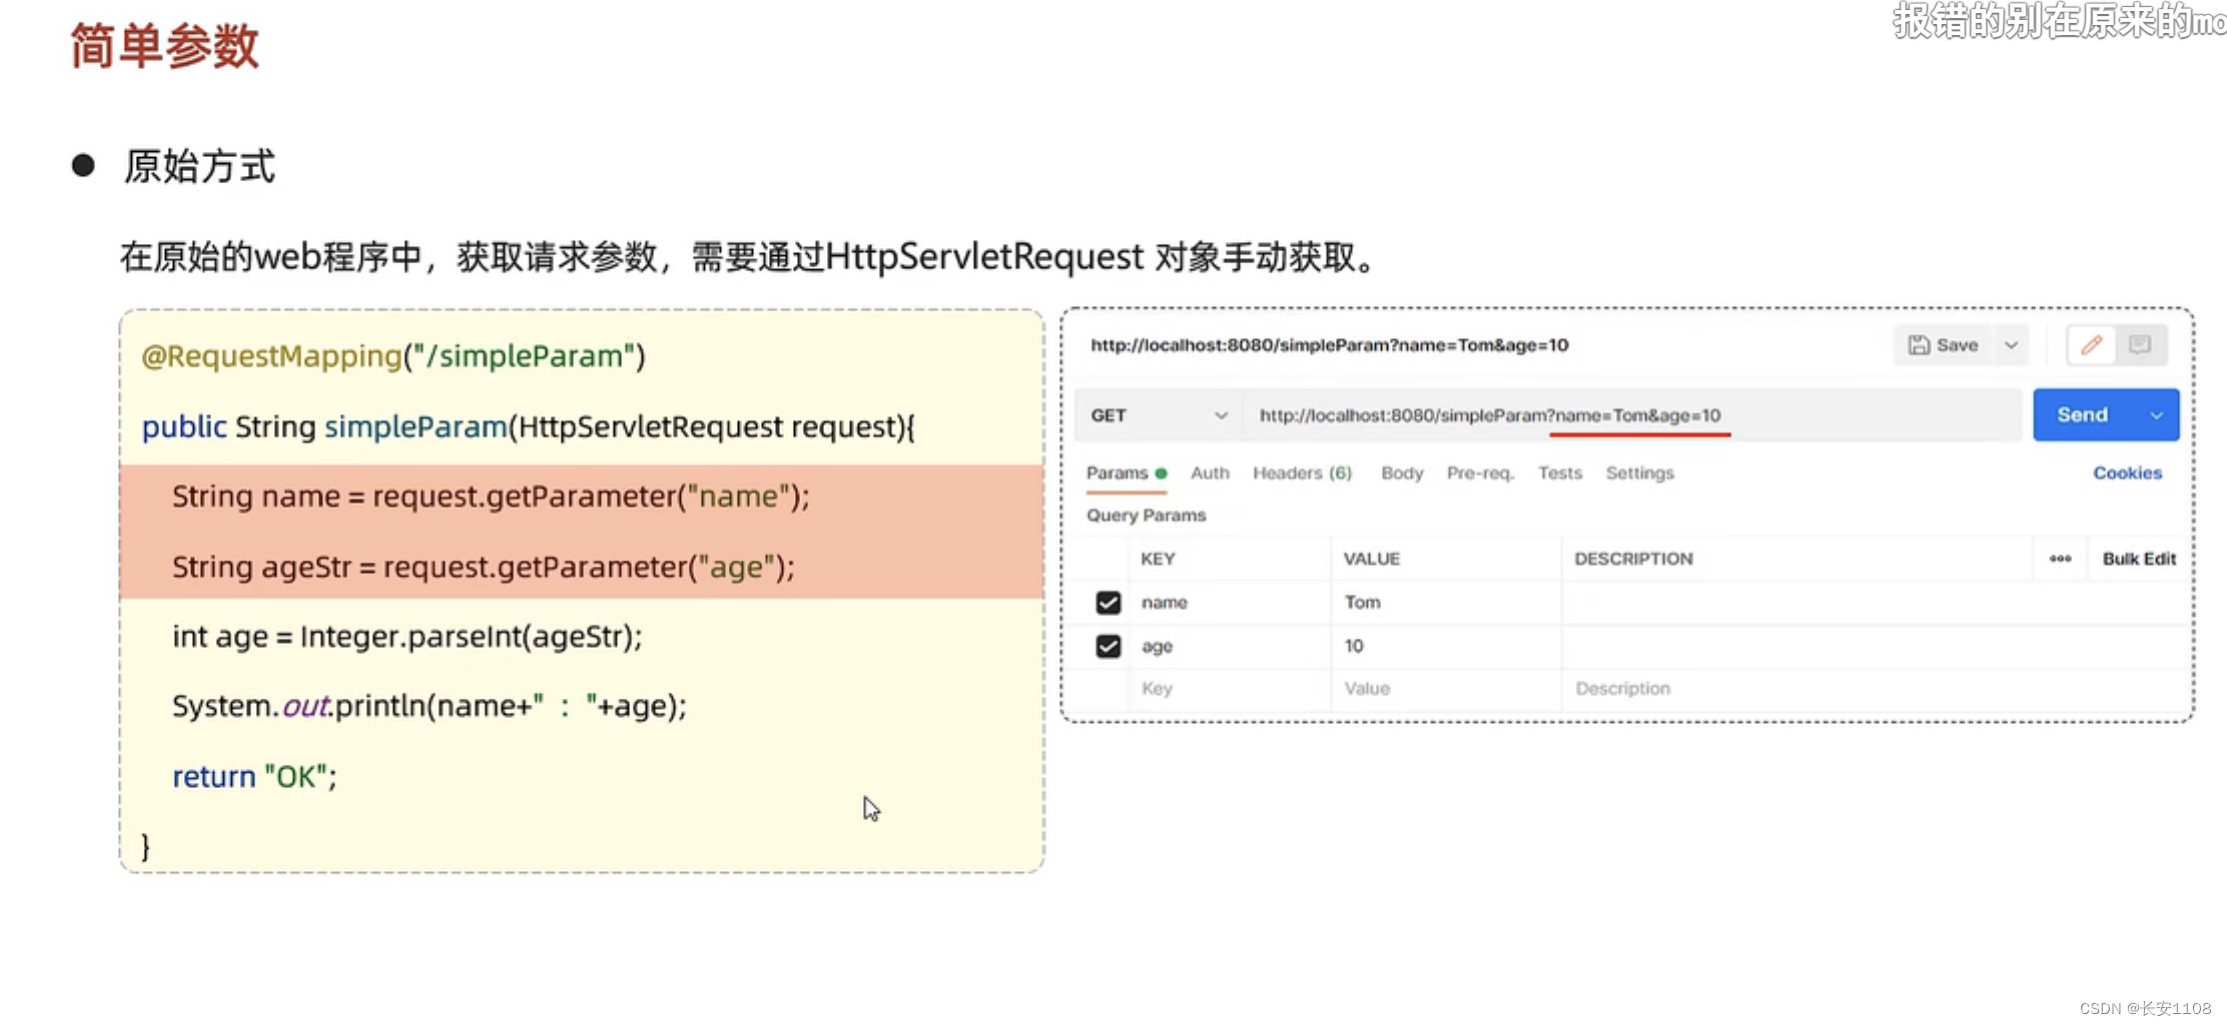Viewport: 2227px width, 1026px height.
Task: Uncheck the age parameter checkbox
Action: point(1108,647)
